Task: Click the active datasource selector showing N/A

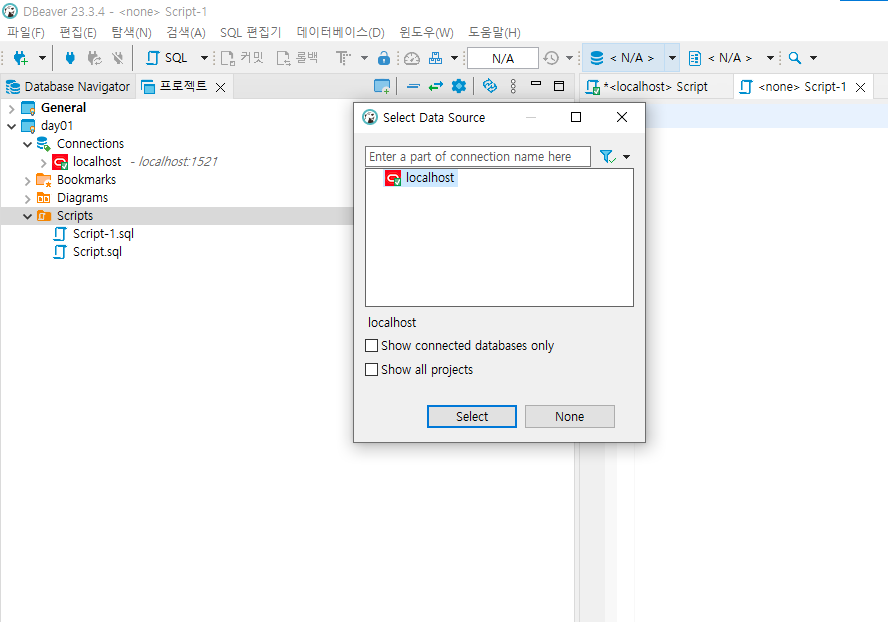Action: (x=623, y=58)
